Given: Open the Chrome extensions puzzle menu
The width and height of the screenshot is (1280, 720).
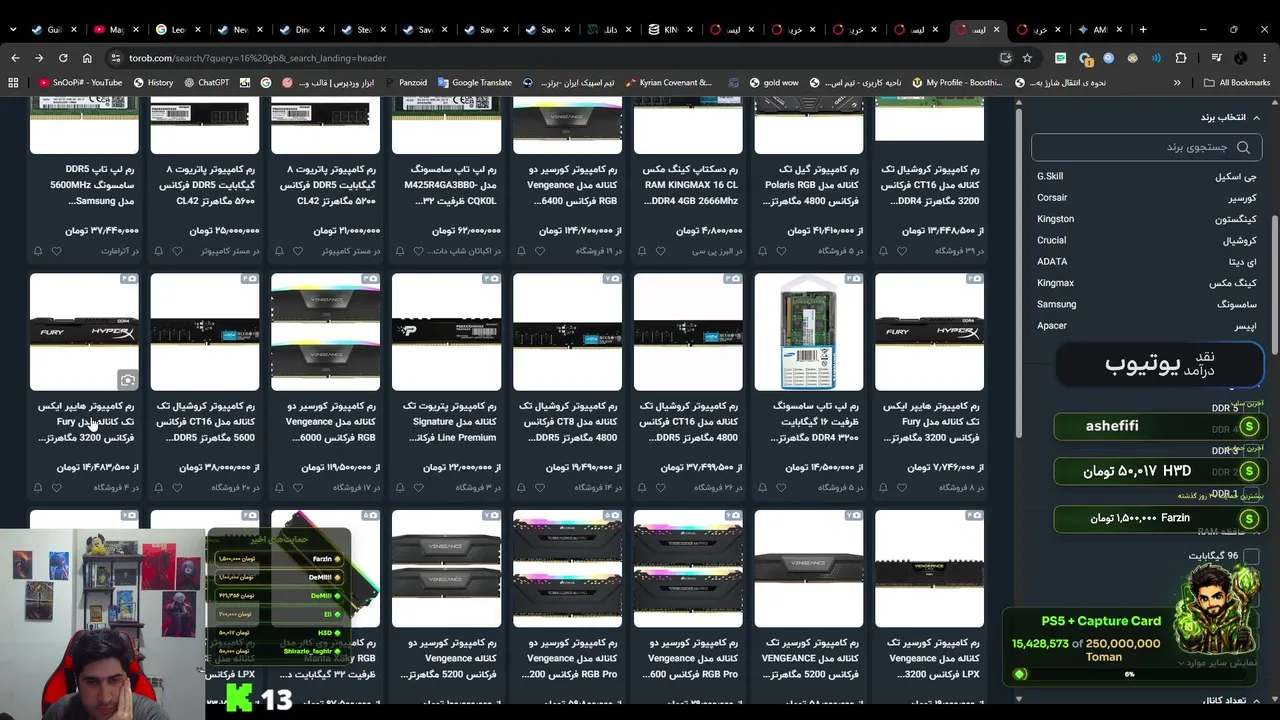Looking at the screenshot, I should 1181,58.
